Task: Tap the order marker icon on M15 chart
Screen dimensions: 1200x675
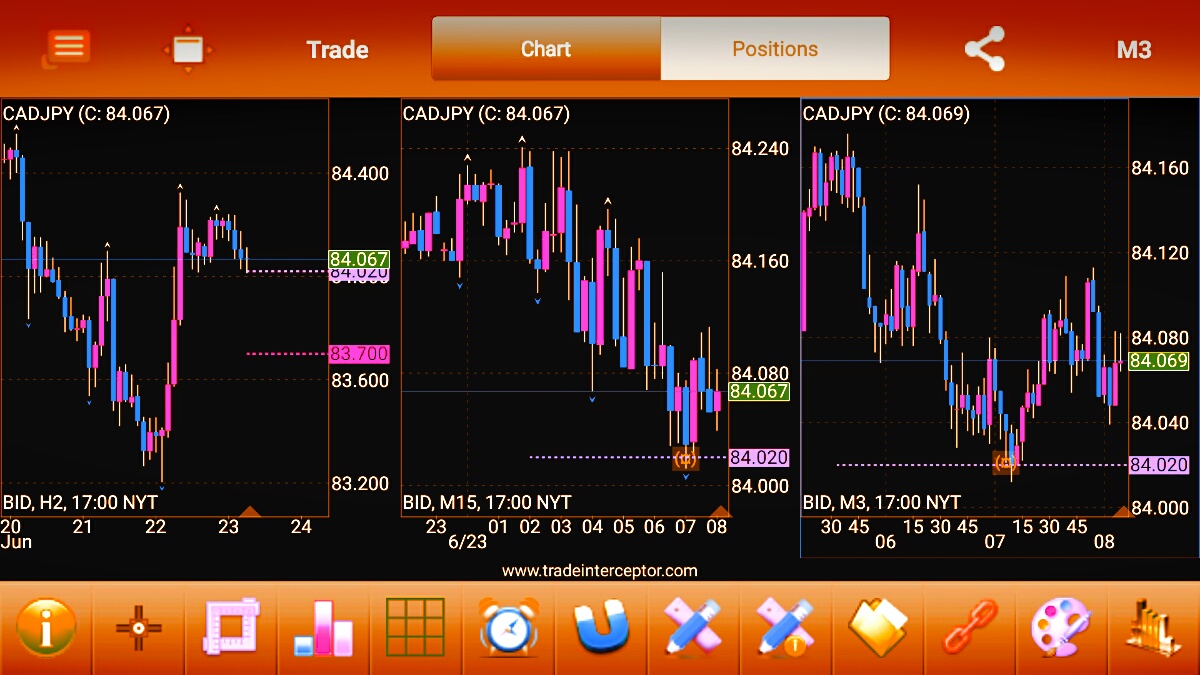Action: coord(685,458)
